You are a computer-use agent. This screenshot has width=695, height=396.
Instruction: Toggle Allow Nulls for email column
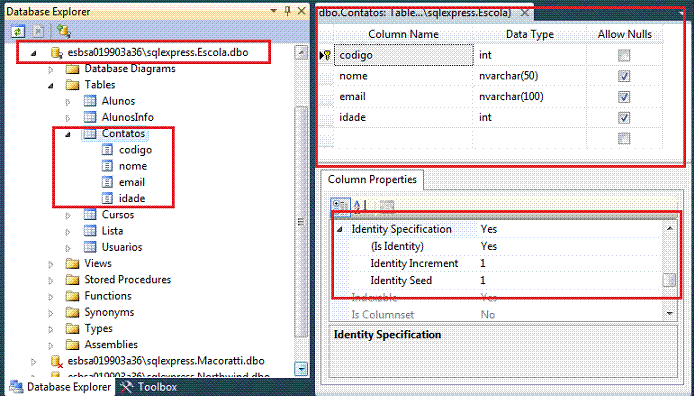point(624,97)
